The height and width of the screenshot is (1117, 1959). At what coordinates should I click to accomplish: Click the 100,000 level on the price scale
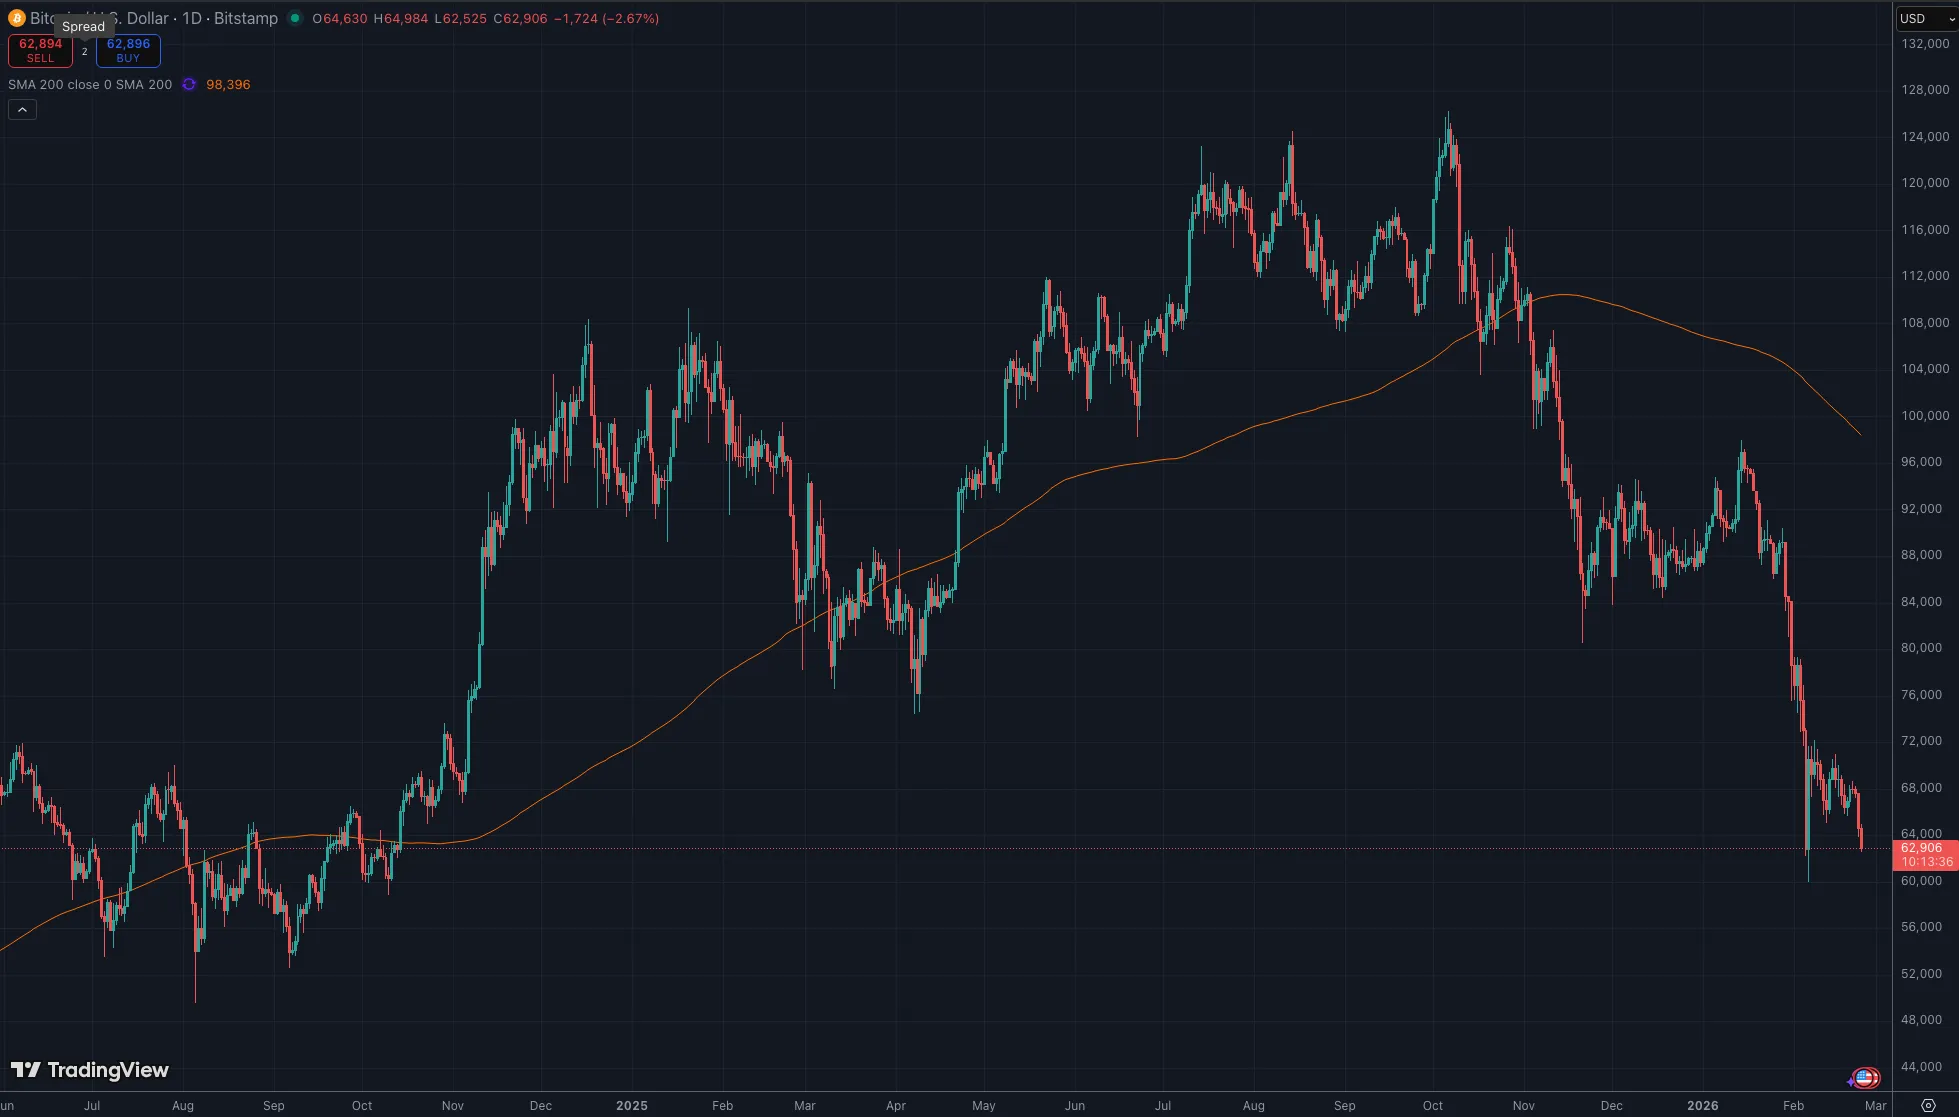click(1924, 415)
